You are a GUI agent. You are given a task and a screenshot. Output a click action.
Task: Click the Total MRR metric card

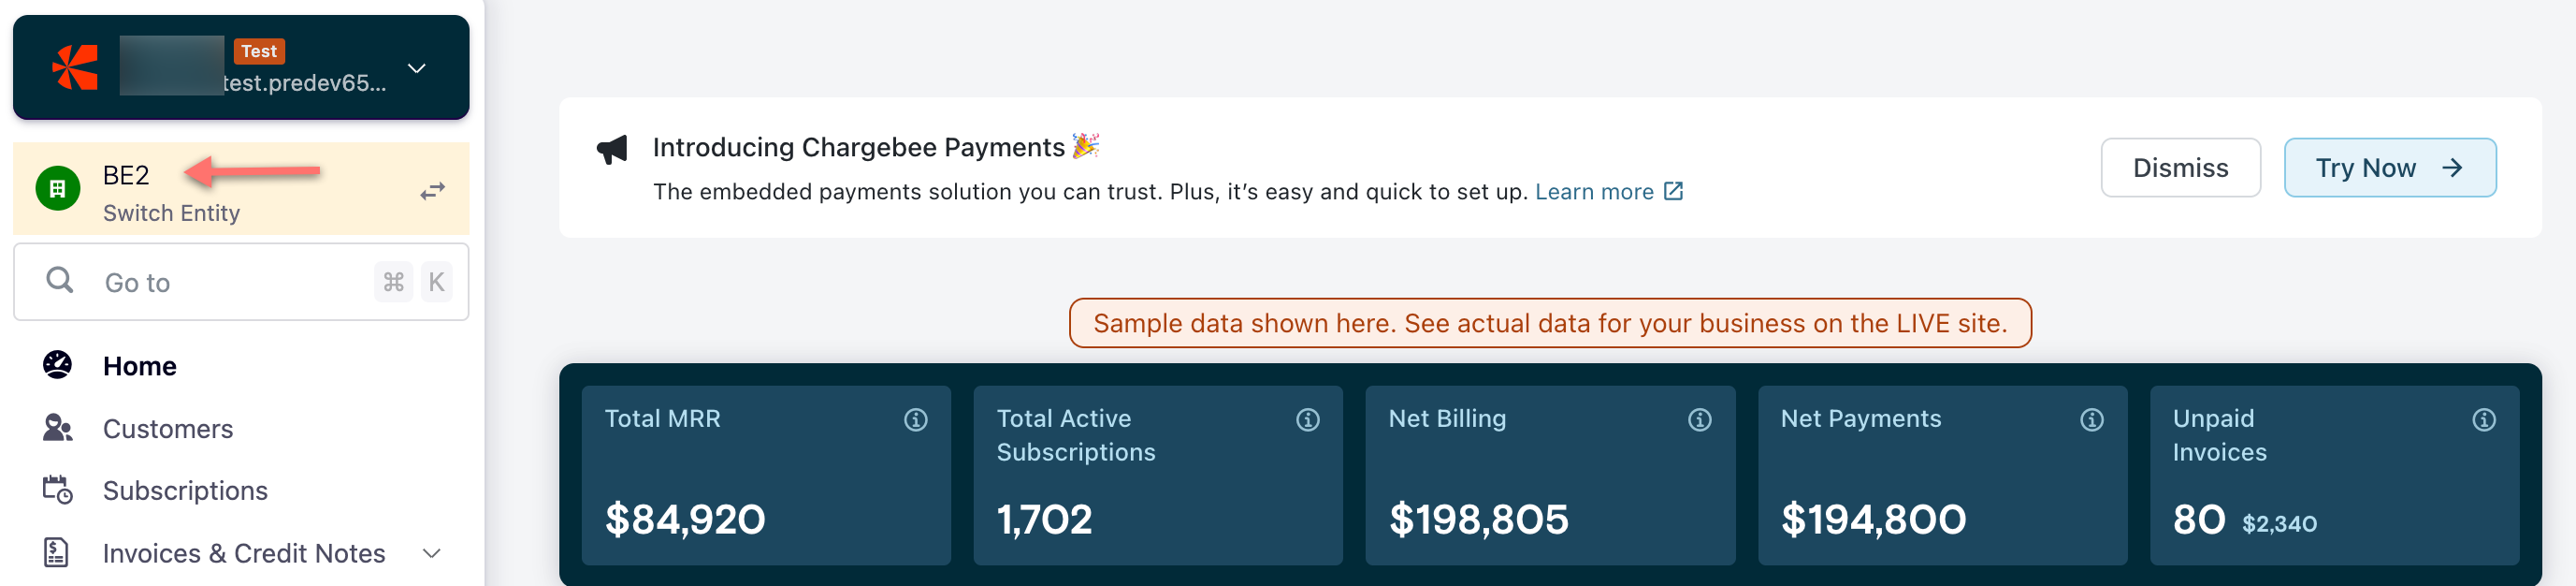765,476
